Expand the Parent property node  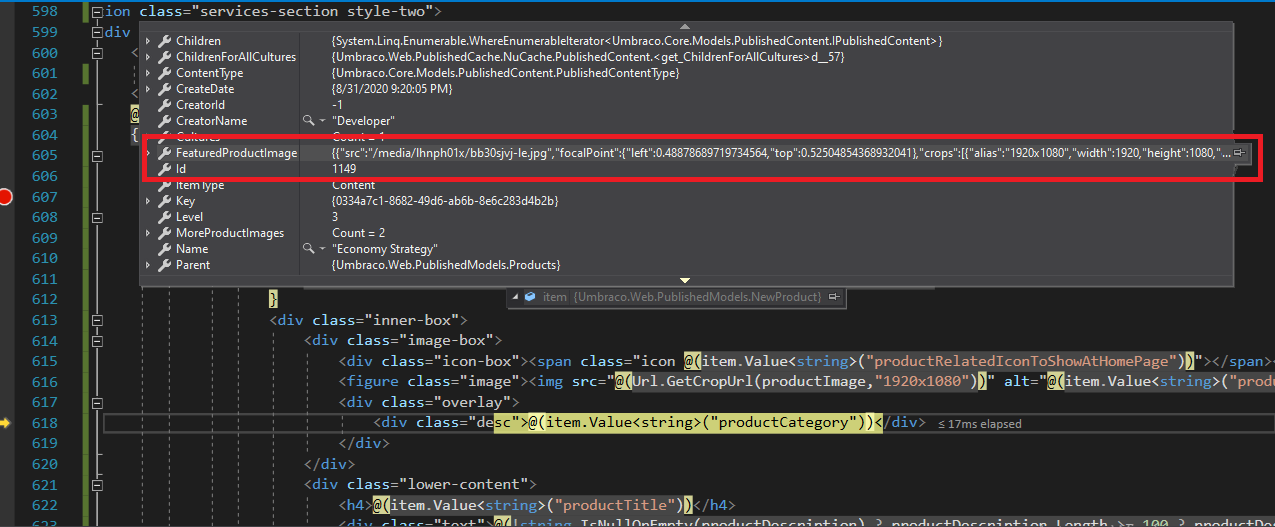[x=148, y=265]
